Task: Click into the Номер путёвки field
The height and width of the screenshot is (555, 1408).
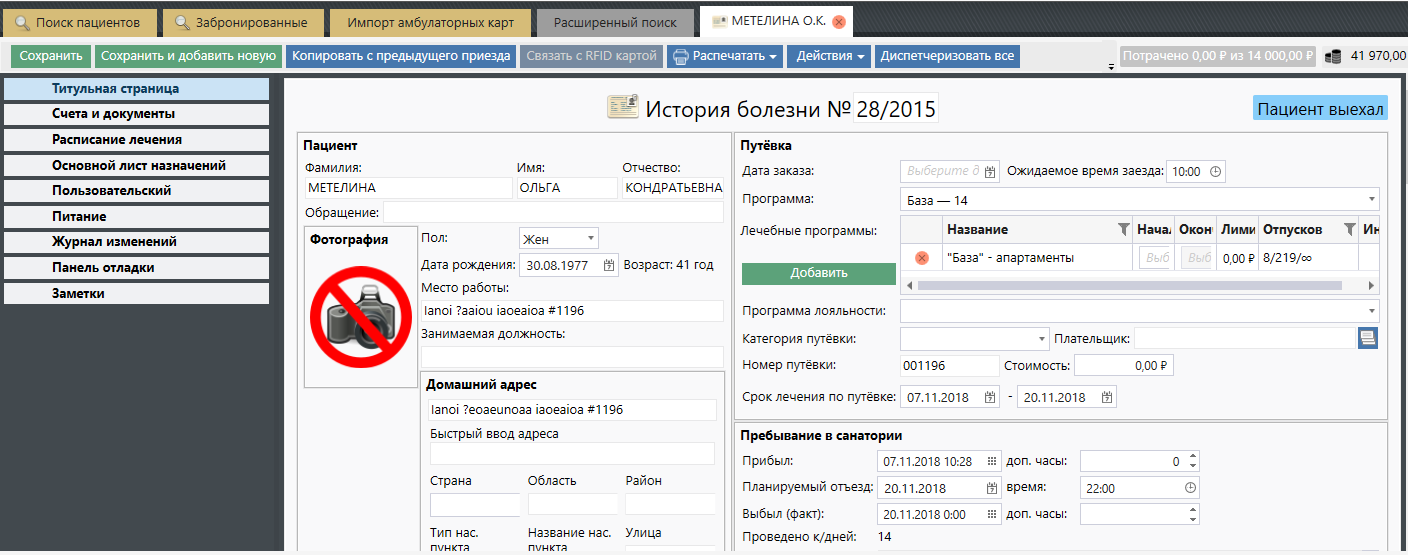Action: click(x=948, y=366)
